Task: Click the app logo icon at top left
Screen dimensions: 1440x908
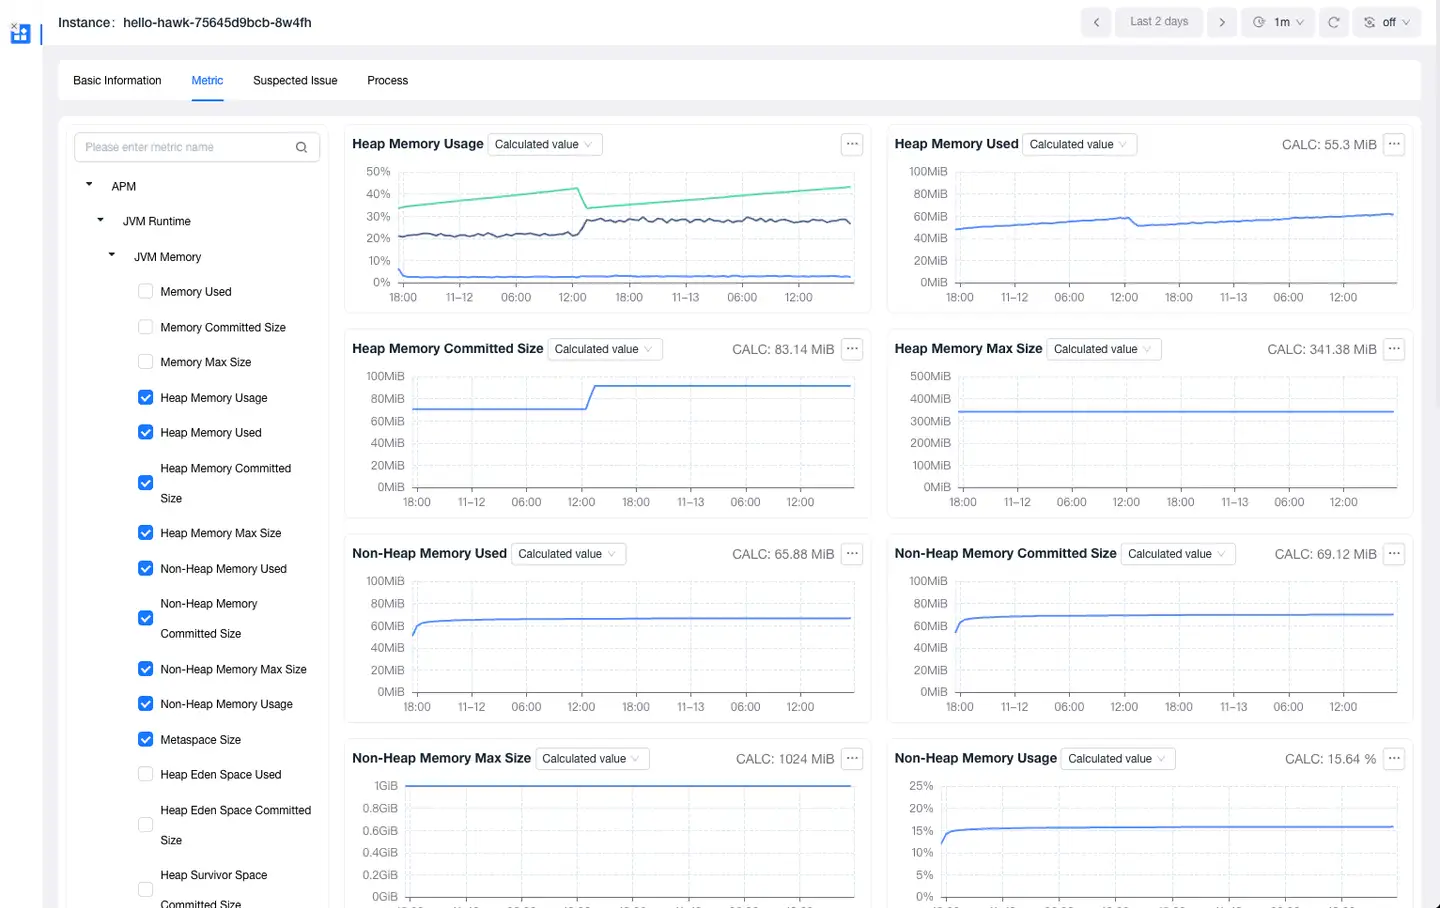Action: [20, 34]
